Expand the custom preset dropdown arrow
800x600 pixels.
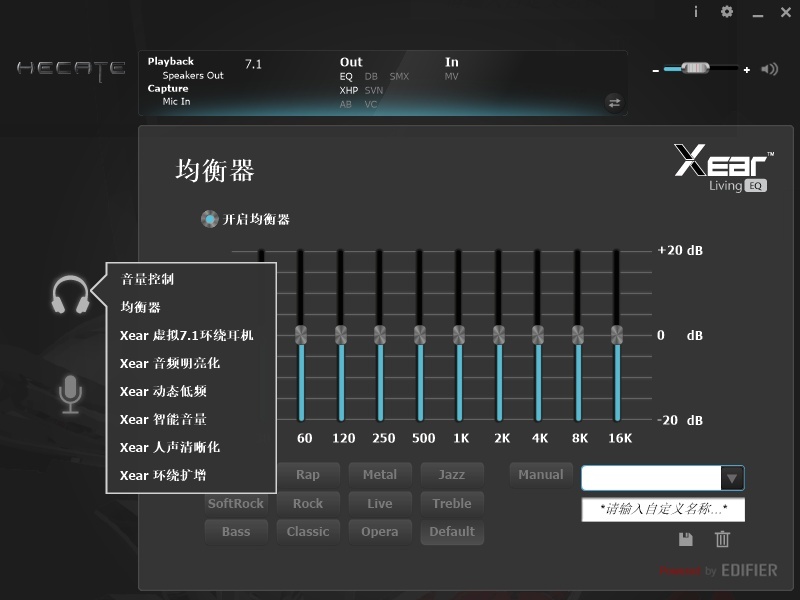[x=732, y=478]
